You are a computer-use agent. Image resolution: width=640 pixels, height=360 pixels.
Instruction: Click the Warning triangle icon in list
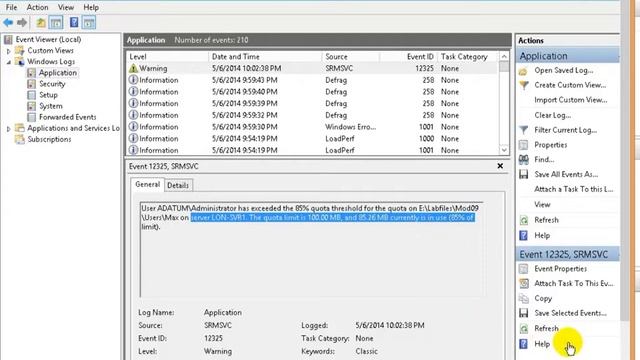[133, 68]
